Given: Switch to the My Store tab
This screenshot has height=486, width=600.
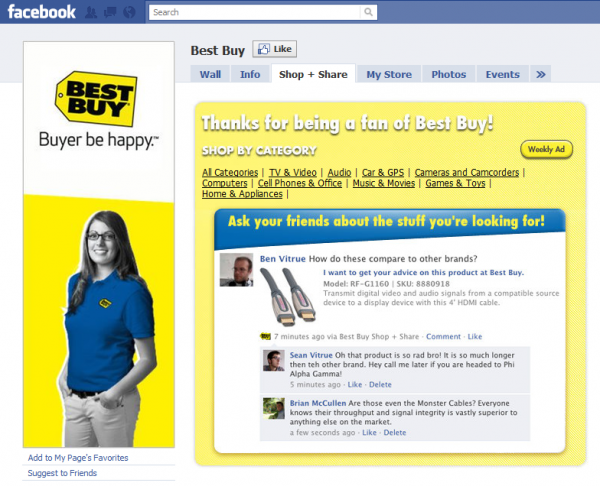Looking at the screenshot, I should pyautogui.click(x=388, y=74).
